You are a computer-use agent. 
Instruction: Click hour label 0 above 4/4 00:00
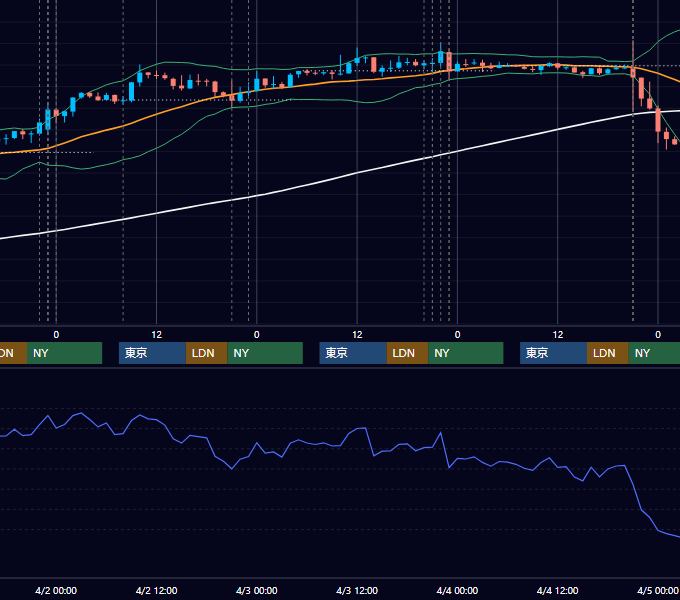point(457,335)
